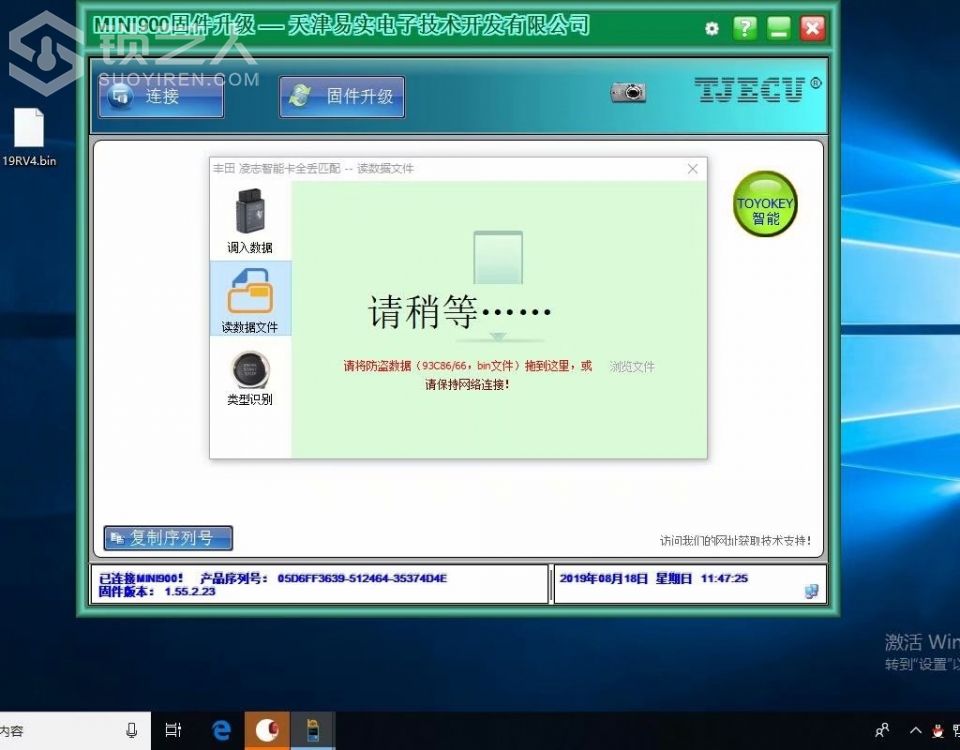The width and height of the screenshot is (960, 750).
Task: Open the settings gear in title bar
Action: (711, 29)
